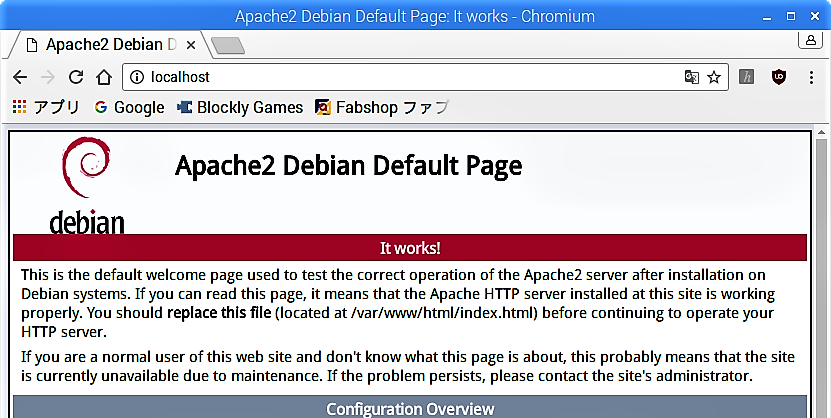
Task: Open a new tab
Action: coord(228,46)
